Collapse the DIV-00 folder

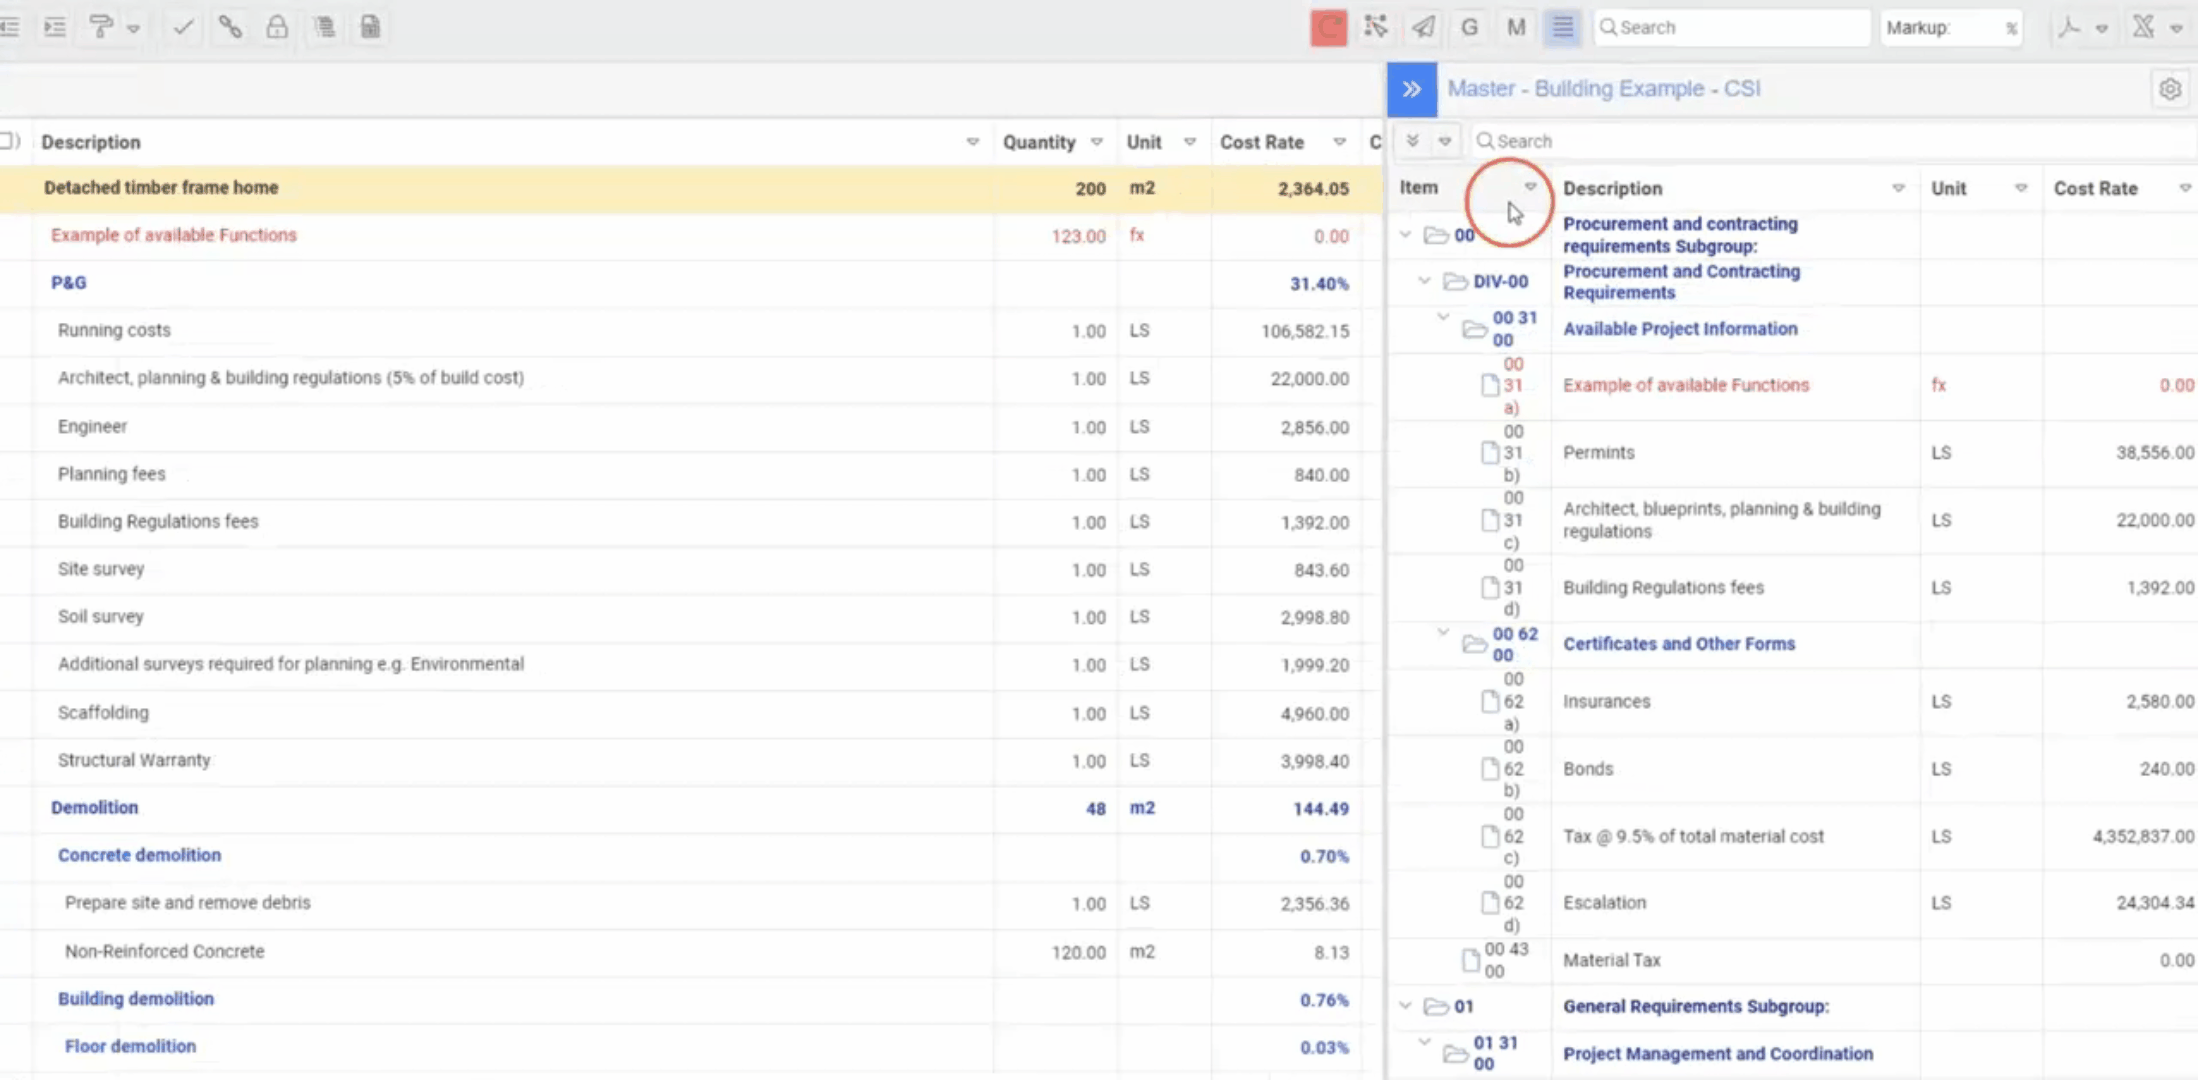pos(1424,281)
